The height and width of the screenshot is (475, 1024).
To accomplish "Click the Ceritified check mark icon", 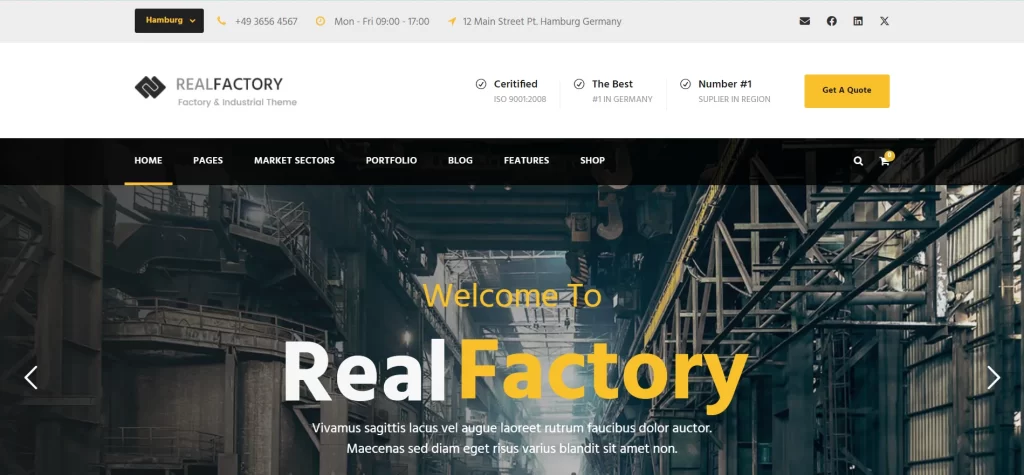I will (481, 84).
